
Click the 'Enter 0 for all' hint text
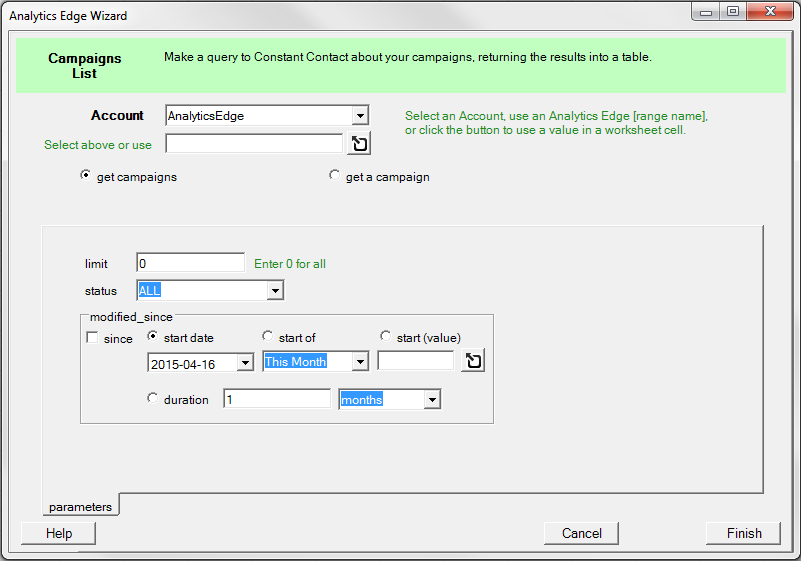(x=290, y=264)
